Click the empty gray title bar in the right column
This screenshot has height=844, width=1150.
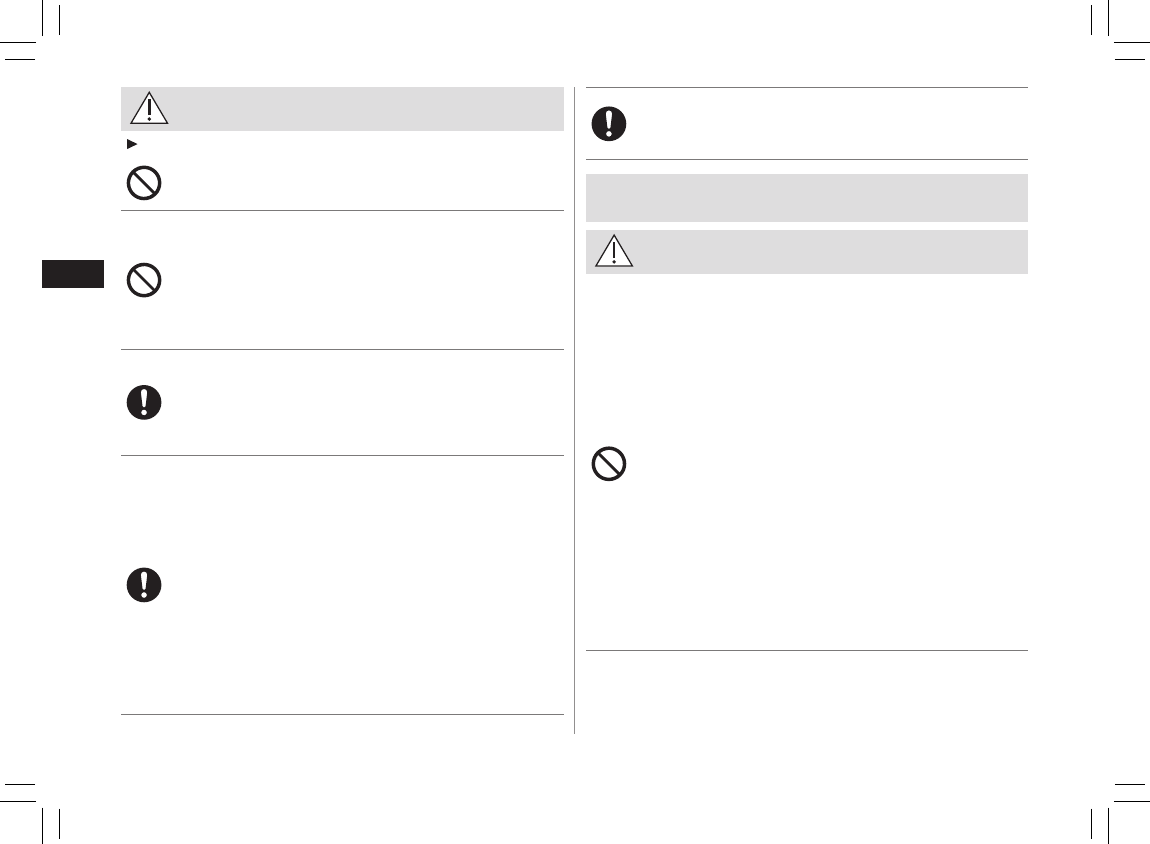[x=806, y=197]
